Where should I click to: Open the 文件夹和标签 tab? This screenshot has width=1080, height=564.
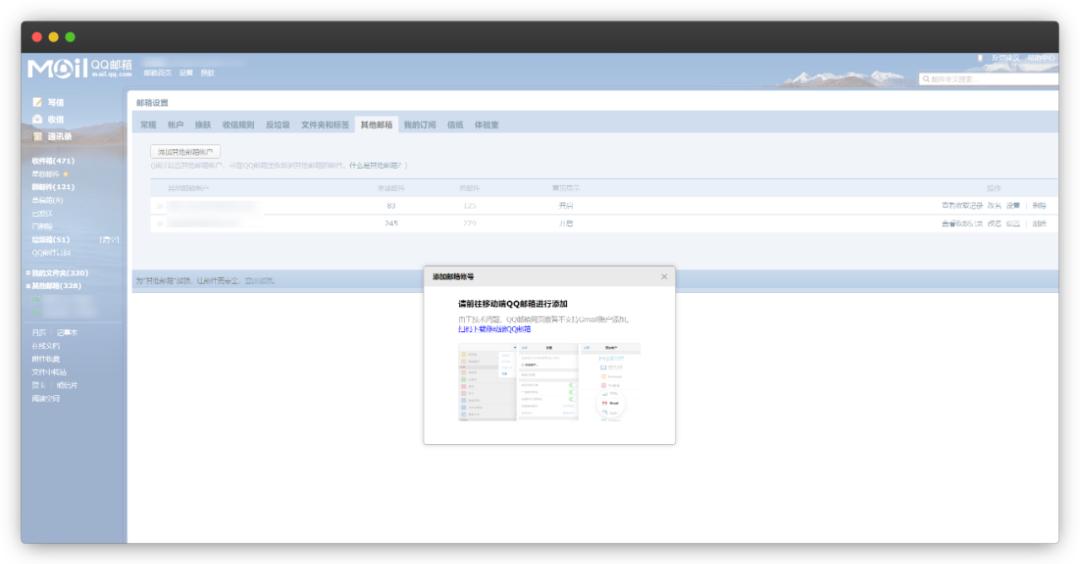pos(324,125)
